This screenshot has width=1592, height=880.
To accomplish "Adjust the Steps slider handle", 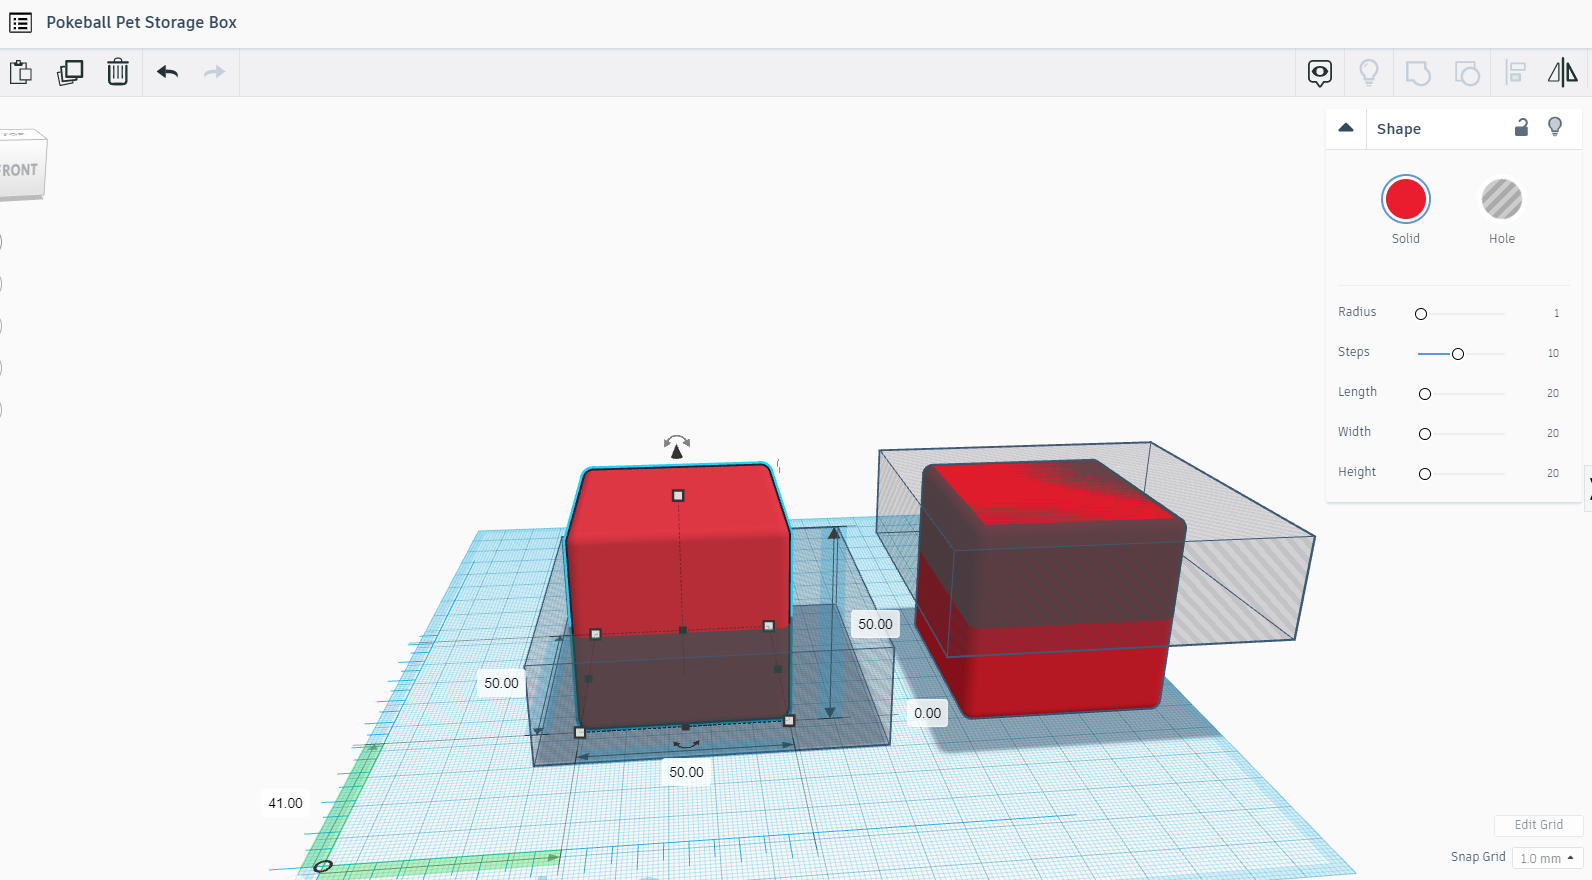I will coord(1458,354).
